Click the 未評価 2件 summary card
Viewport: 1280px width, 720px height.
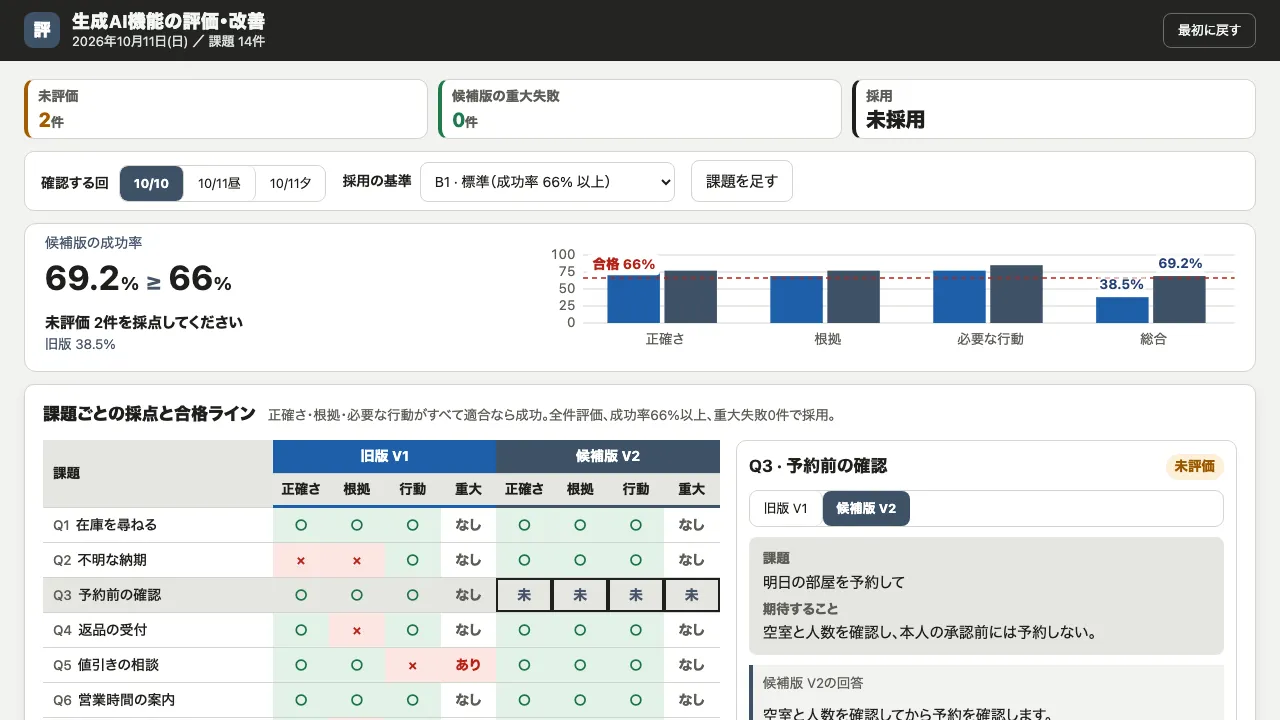pyautogui.click(x=226, y=109)
